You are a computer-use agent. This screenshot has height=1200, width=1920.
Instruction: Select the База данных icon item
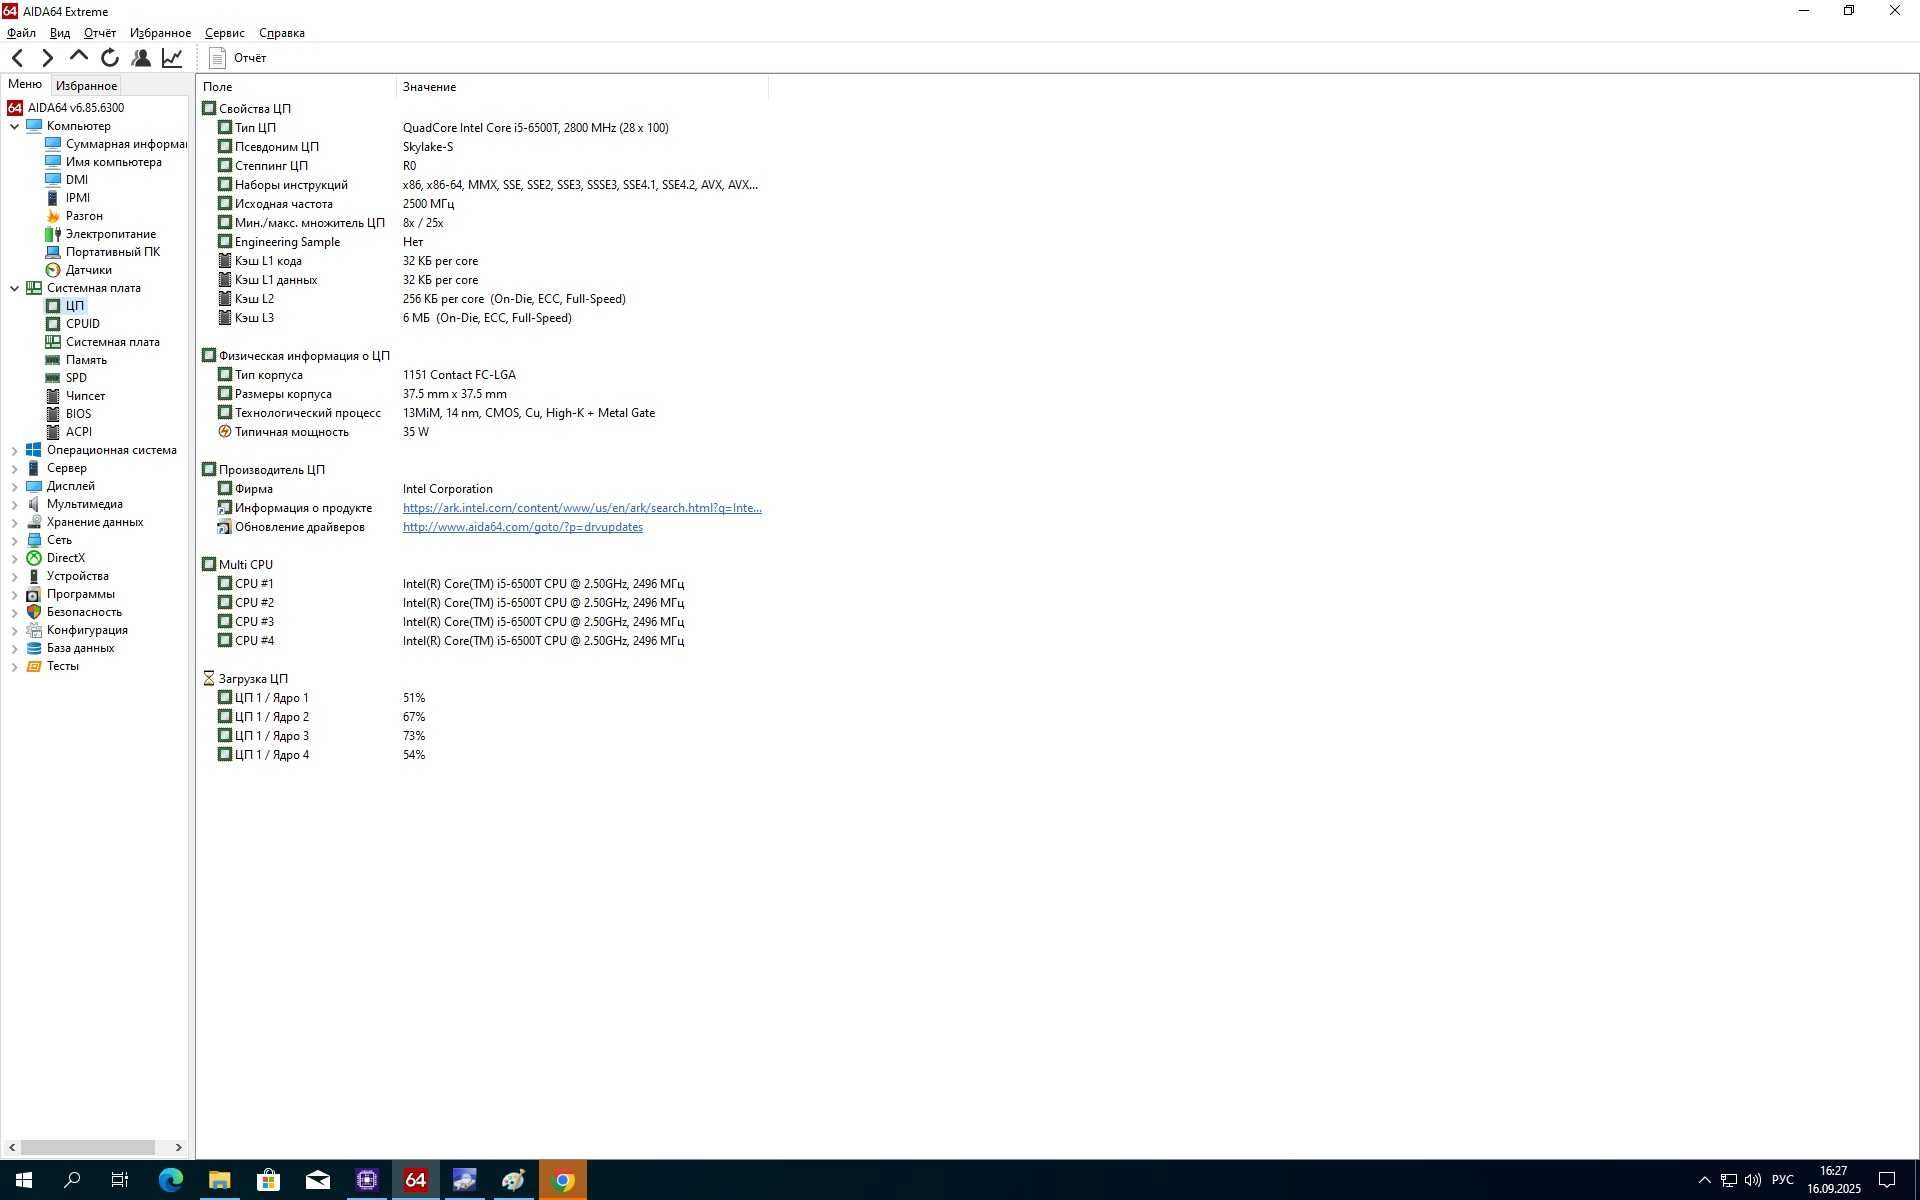pos(70,648)
